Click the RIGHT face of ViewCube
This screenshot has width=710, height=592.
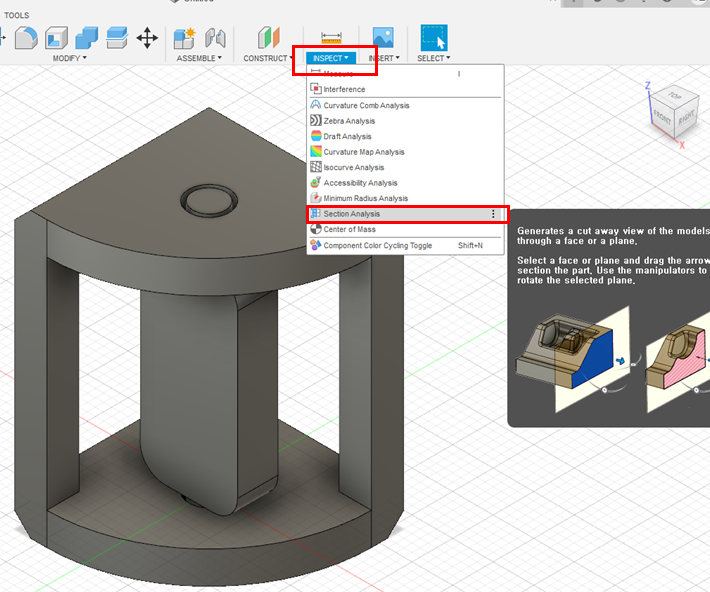click(x=686, y=117)
